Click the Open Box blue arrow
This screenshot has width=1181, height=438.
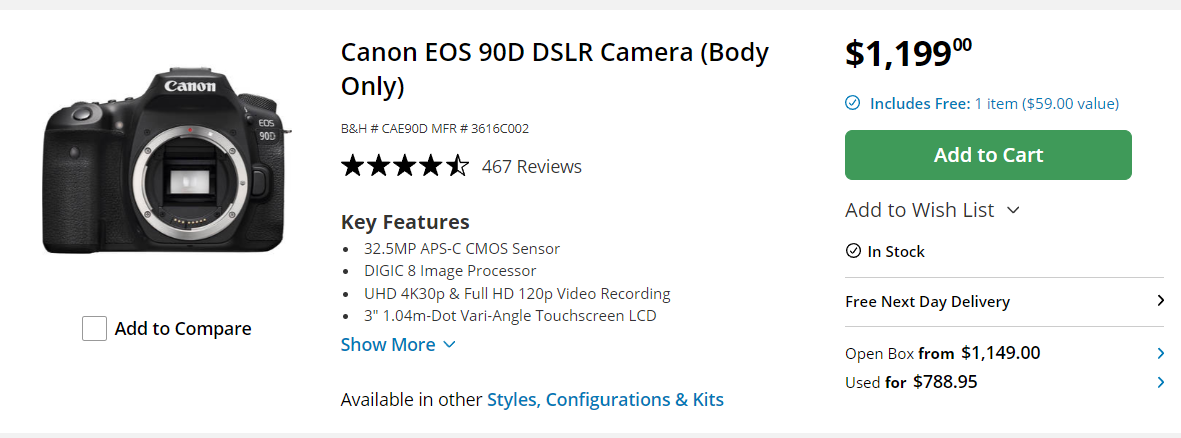(x=1160, y=353)
